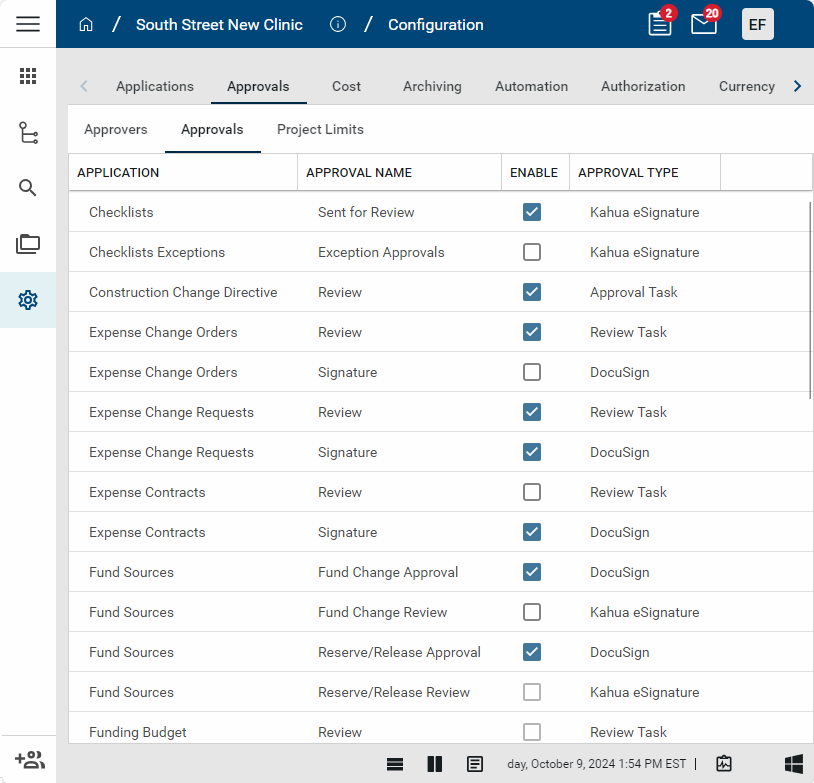Open the hamburger main menu

point(28,24)
